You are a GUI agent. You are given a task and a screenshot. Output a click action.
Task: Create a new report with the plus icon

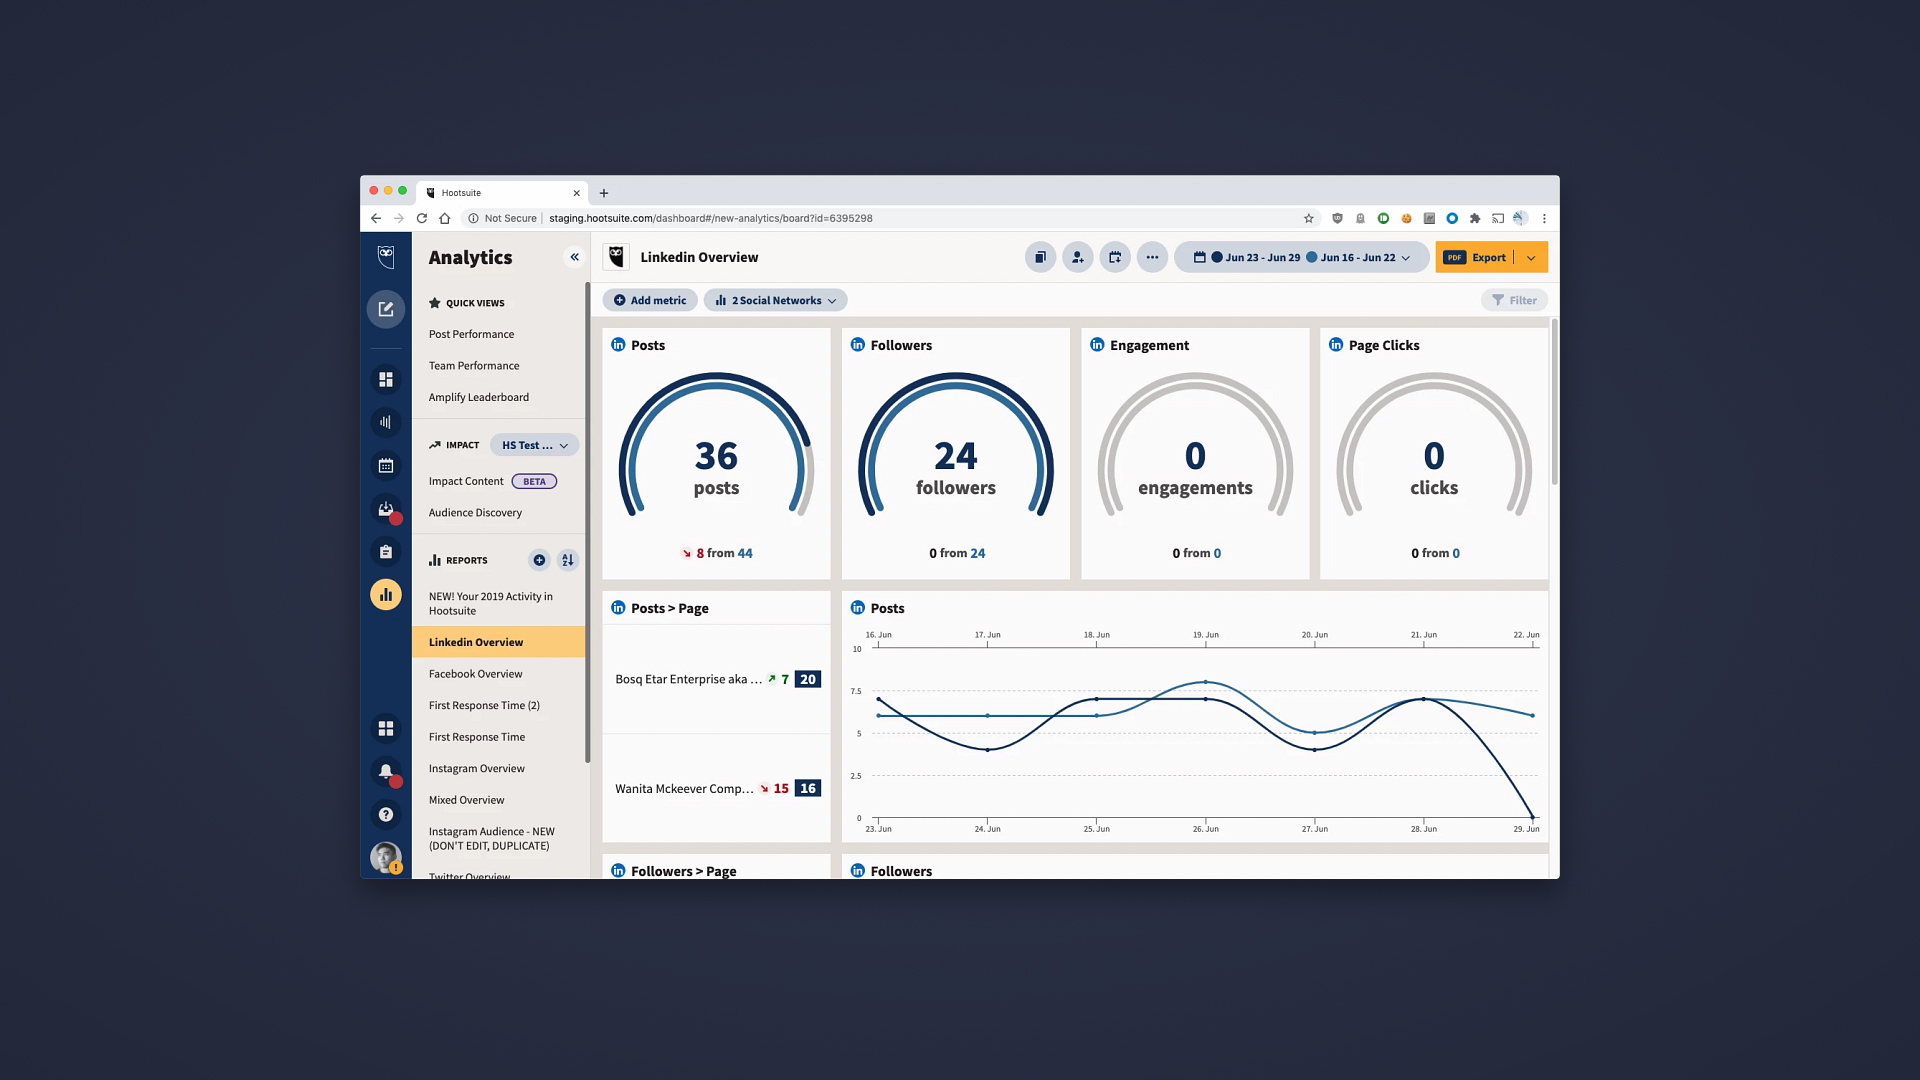[539, 560]
